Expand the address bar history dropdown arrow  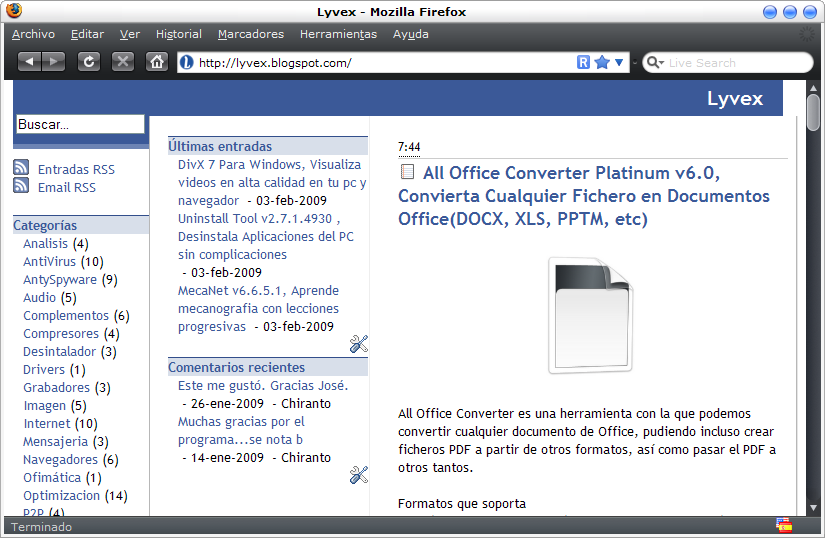619,62
